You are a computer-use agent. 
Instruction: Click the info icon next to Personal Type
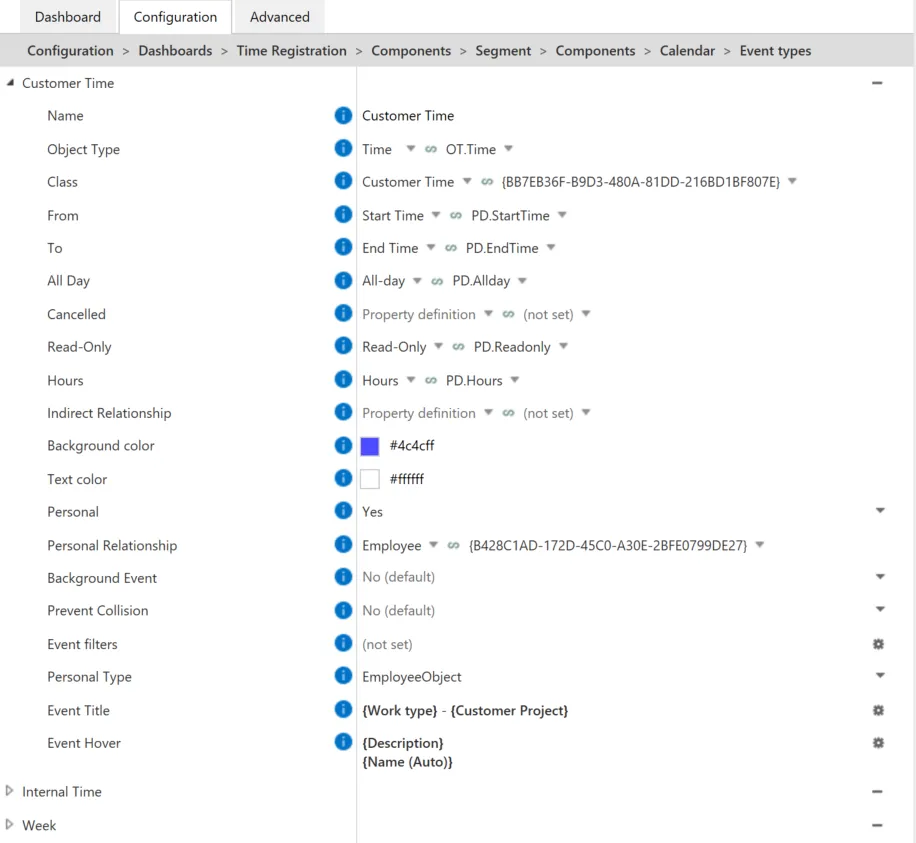tap(343, 676)
